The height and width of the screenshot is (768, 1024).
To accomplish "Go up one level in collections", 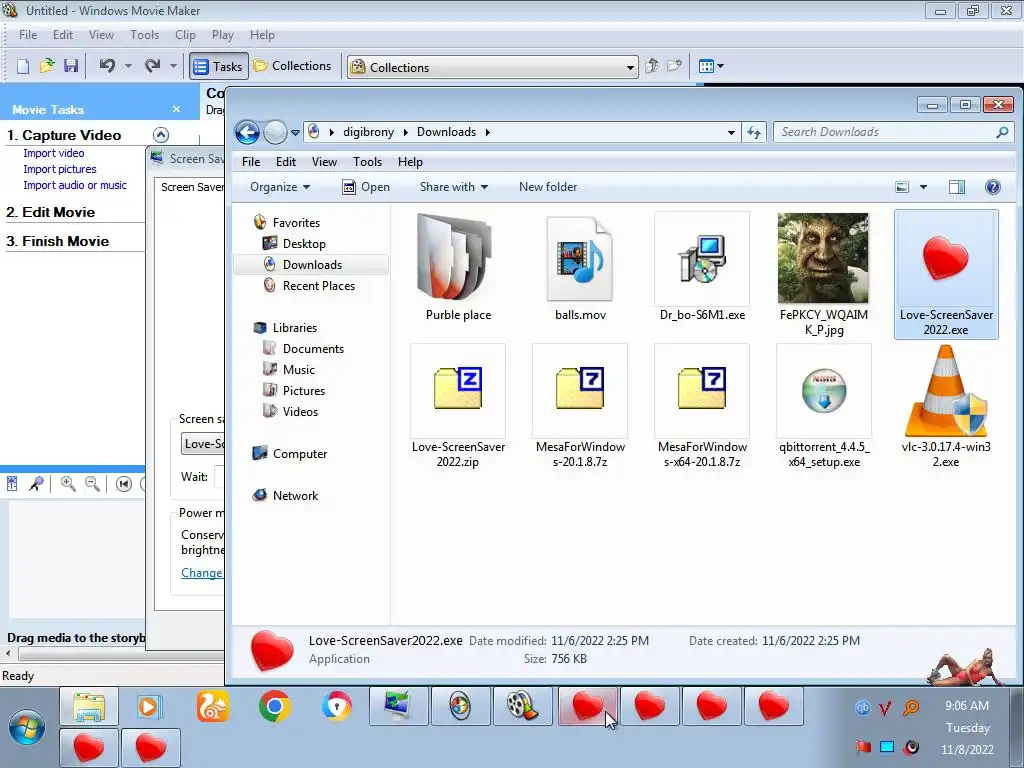I will (x=651, y=66).
